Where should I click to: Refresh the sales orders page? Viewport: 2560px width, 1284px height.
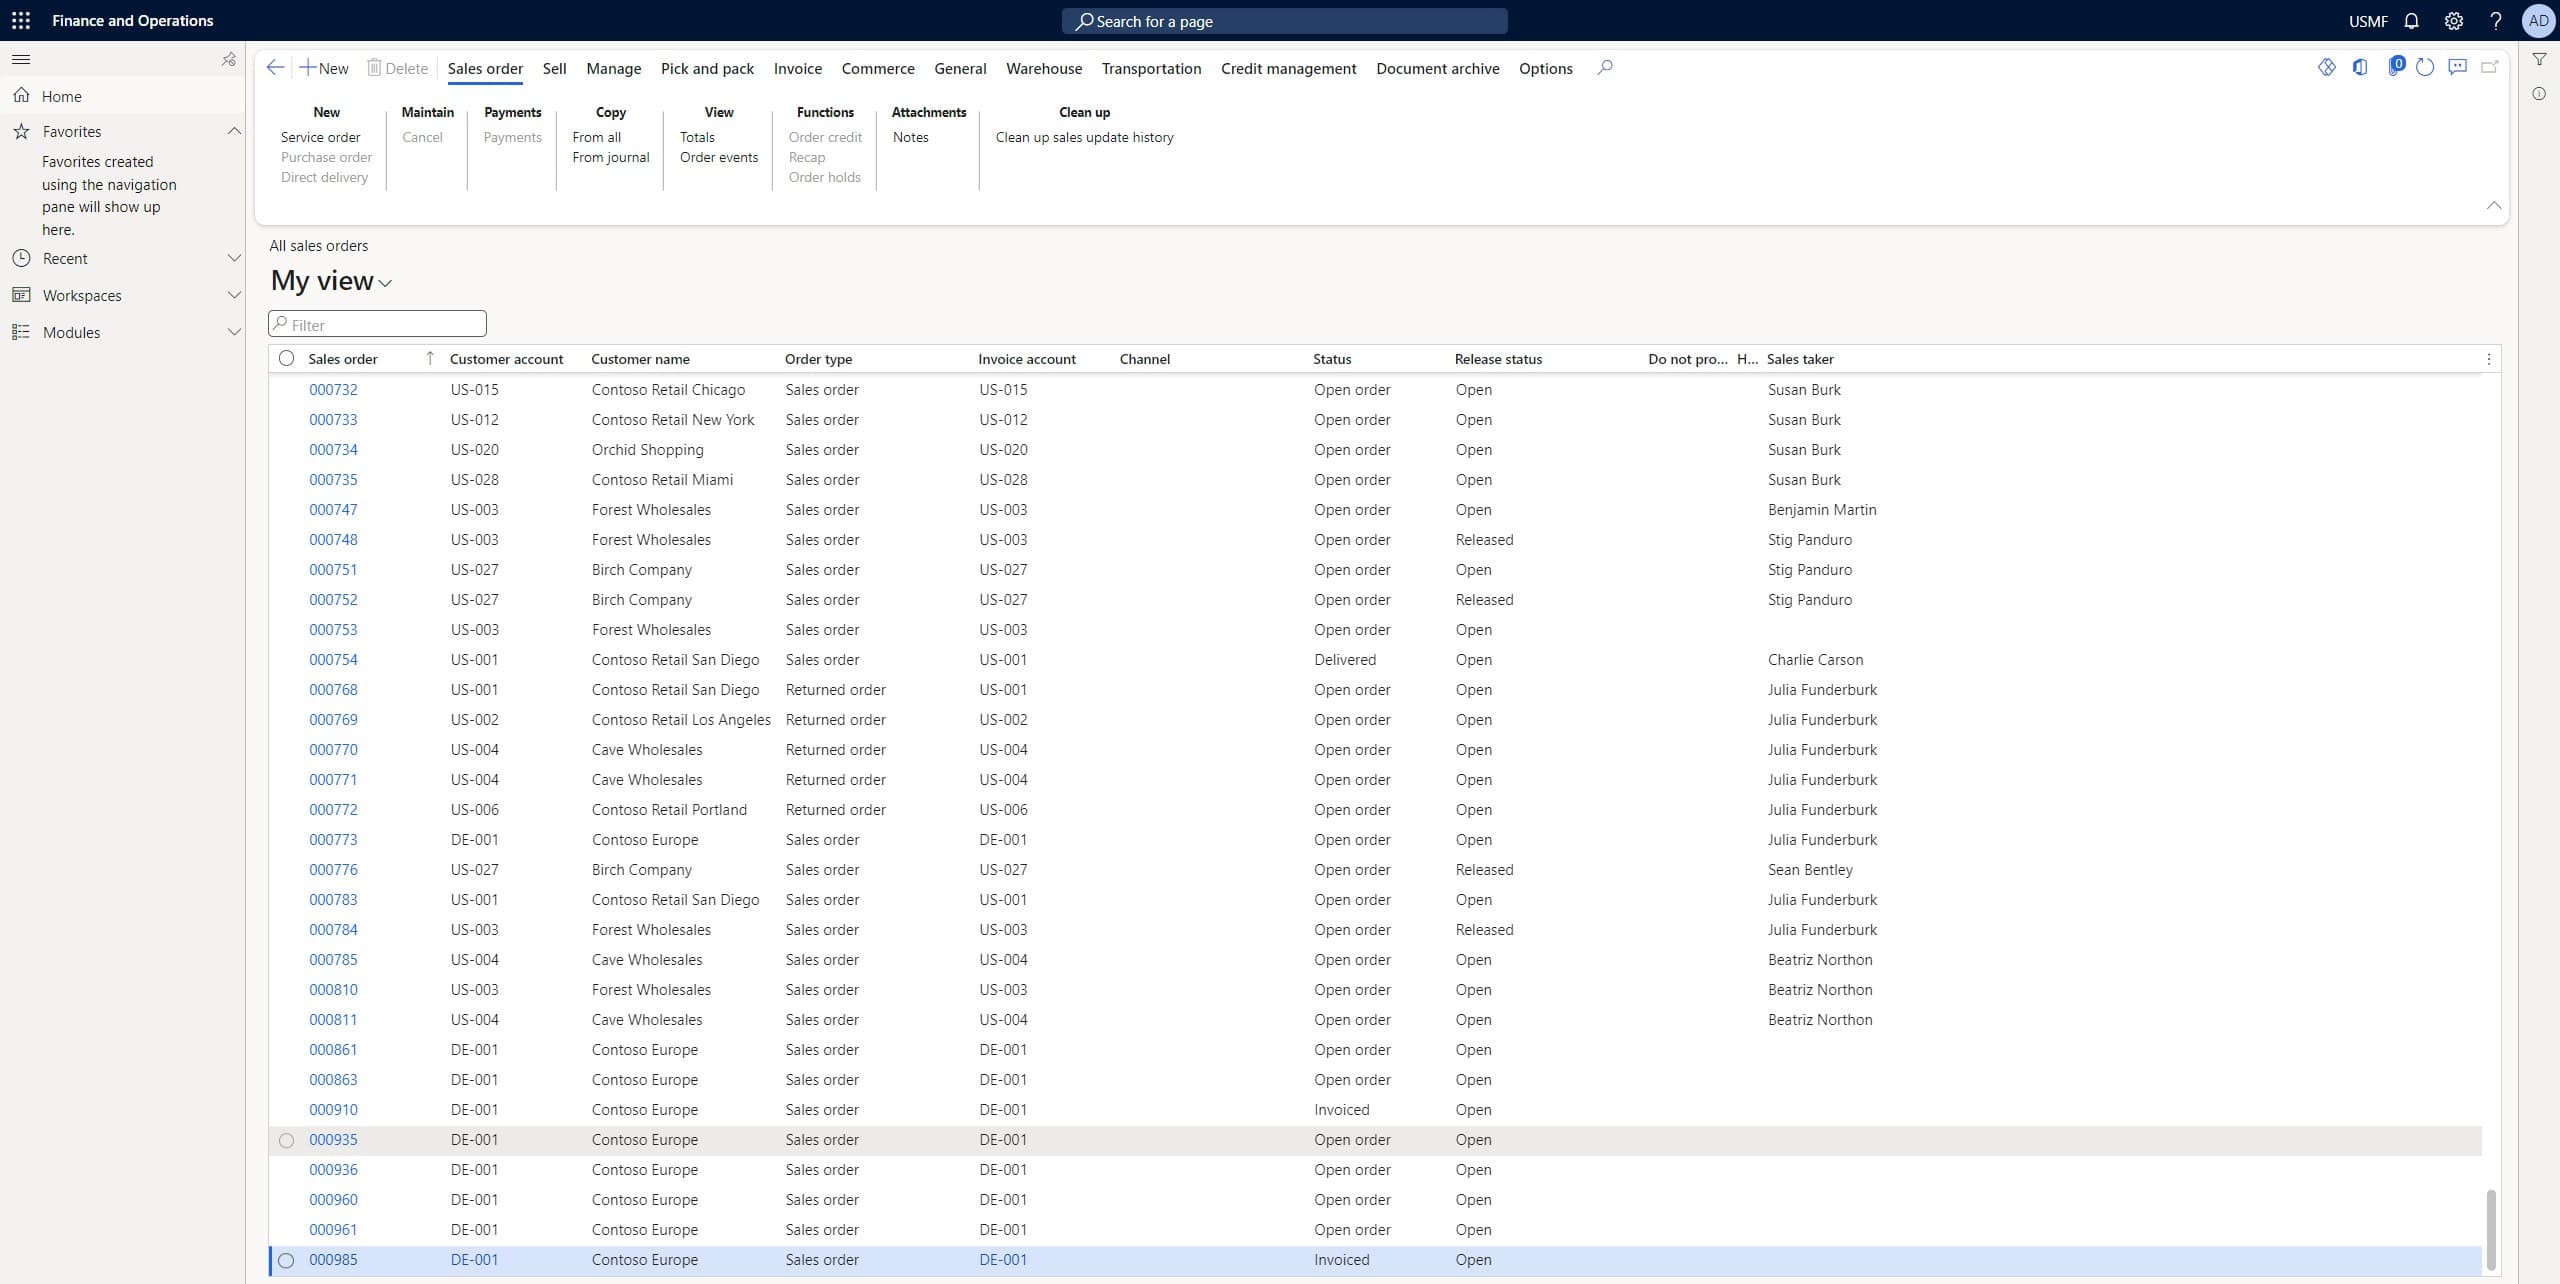point(2424,67)
